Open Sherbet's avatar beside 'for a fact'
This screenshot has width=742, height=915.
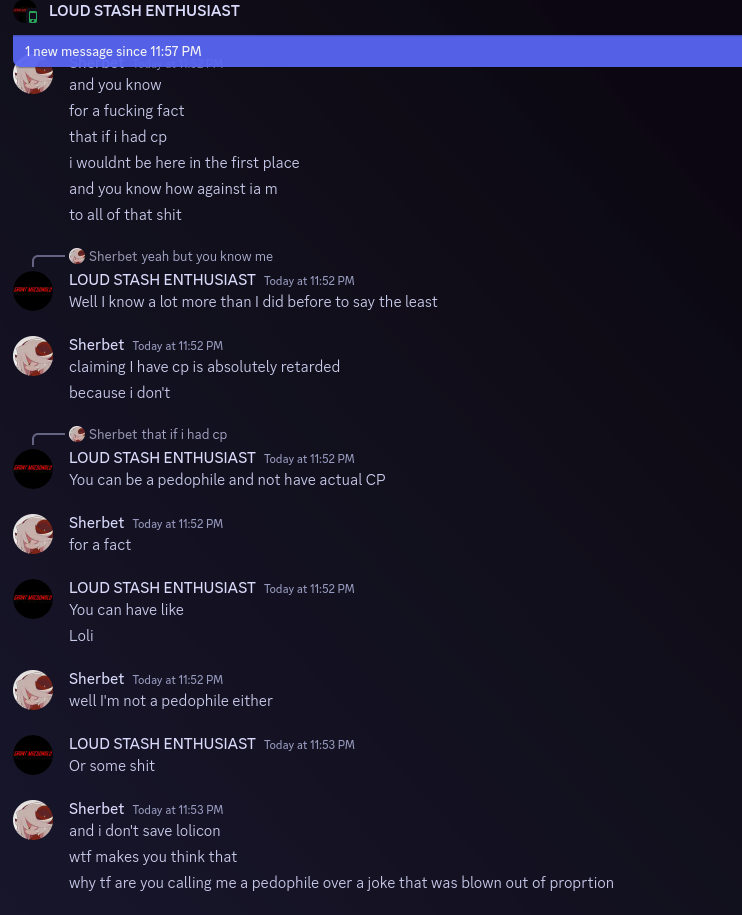coord(33,533)
